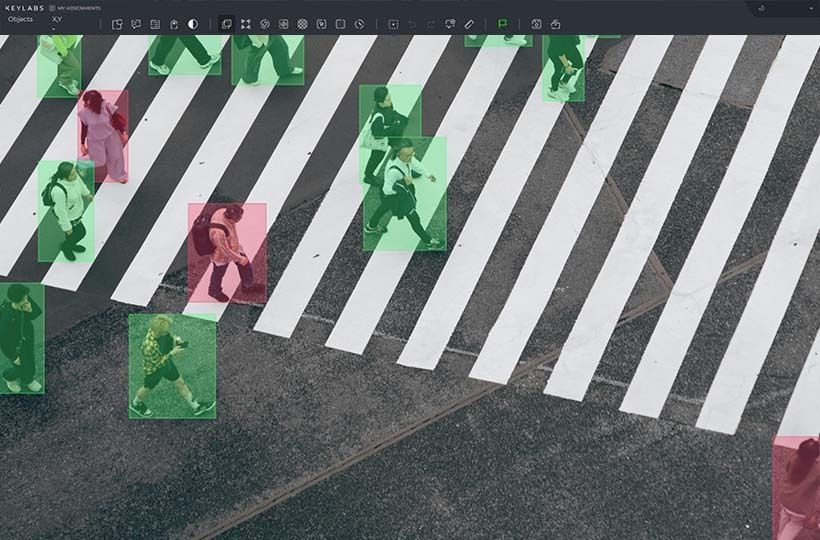Viewport: 820px width, 540px height.
Task: Select green box around woman in white jacket
Action: point(66,211)
